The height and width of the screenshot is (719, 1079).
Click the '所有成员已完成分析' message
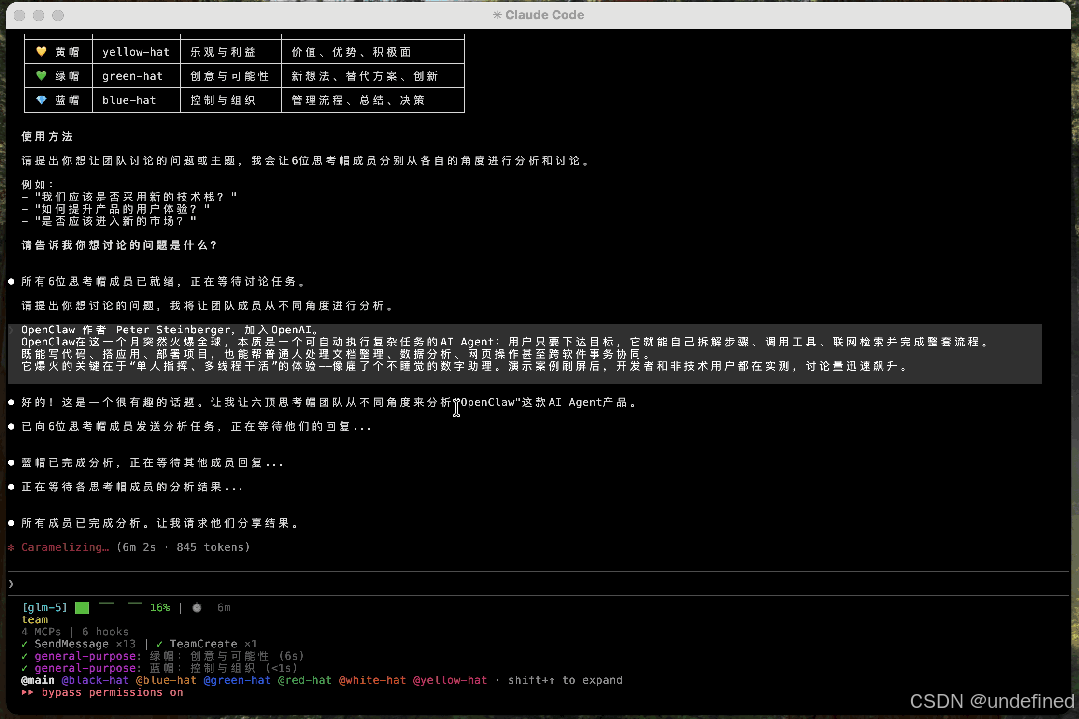coord(160,524)
